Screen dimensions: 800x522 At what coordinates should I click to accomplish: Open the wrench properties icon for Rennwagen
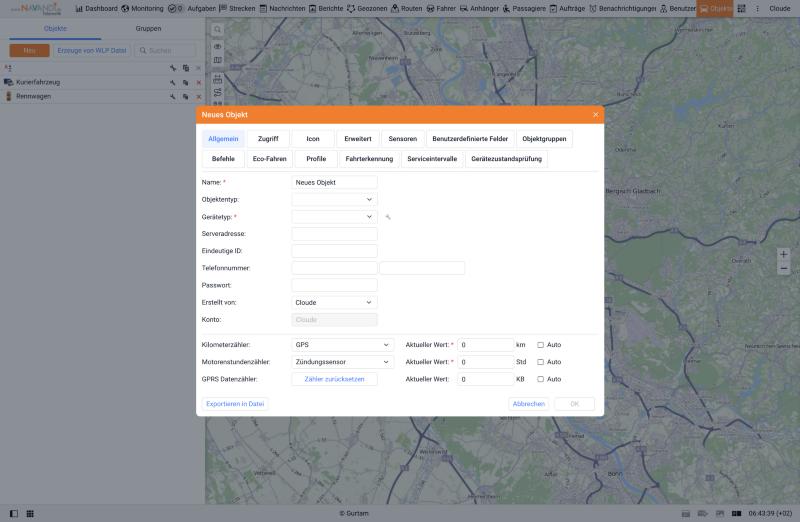tap(173, 96)
